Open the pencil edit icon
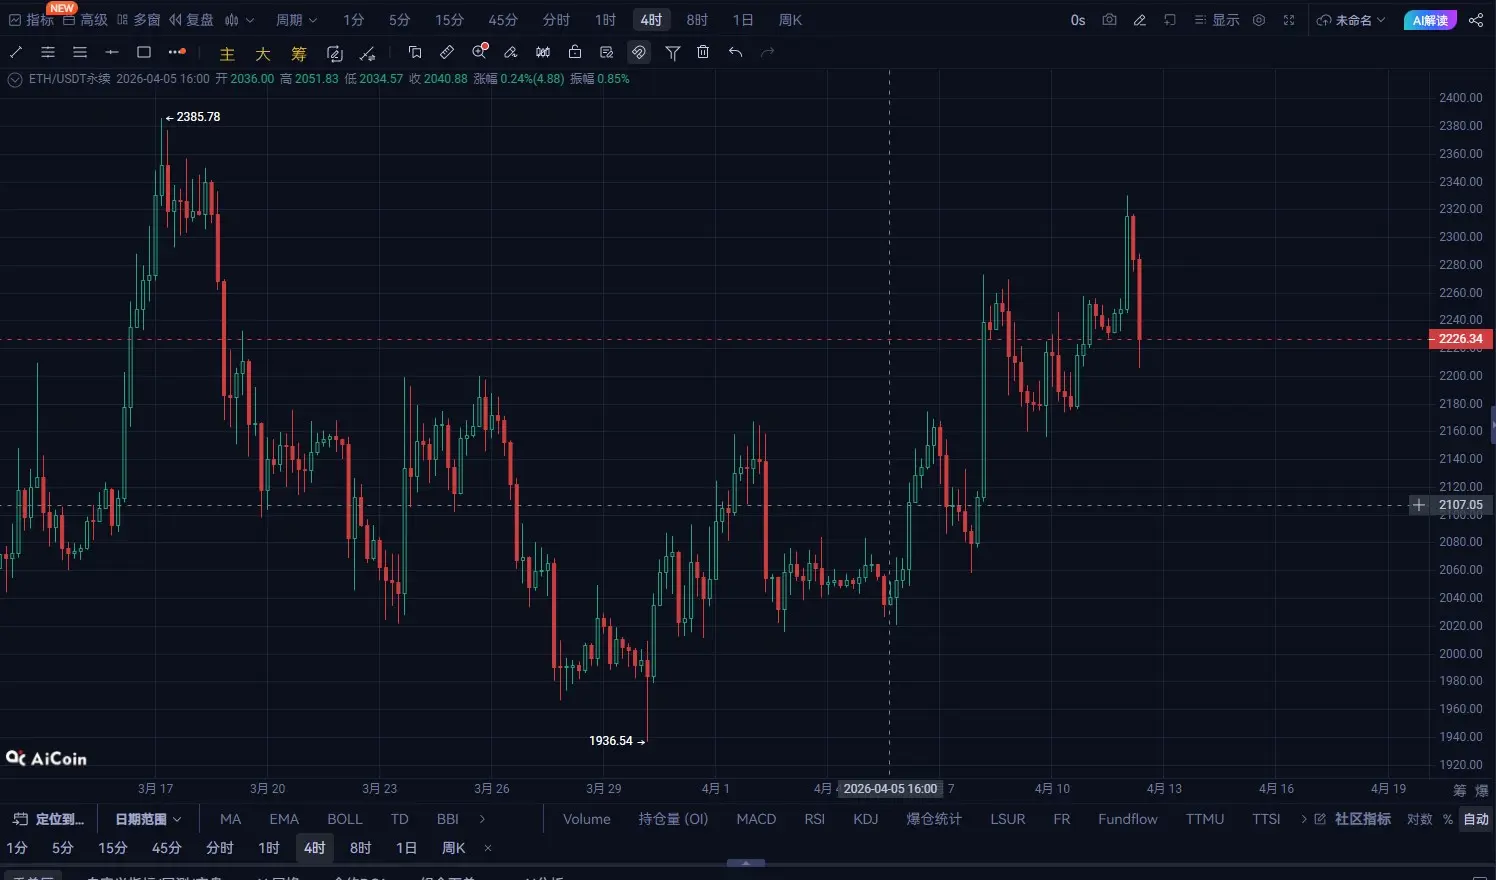 1140,20
